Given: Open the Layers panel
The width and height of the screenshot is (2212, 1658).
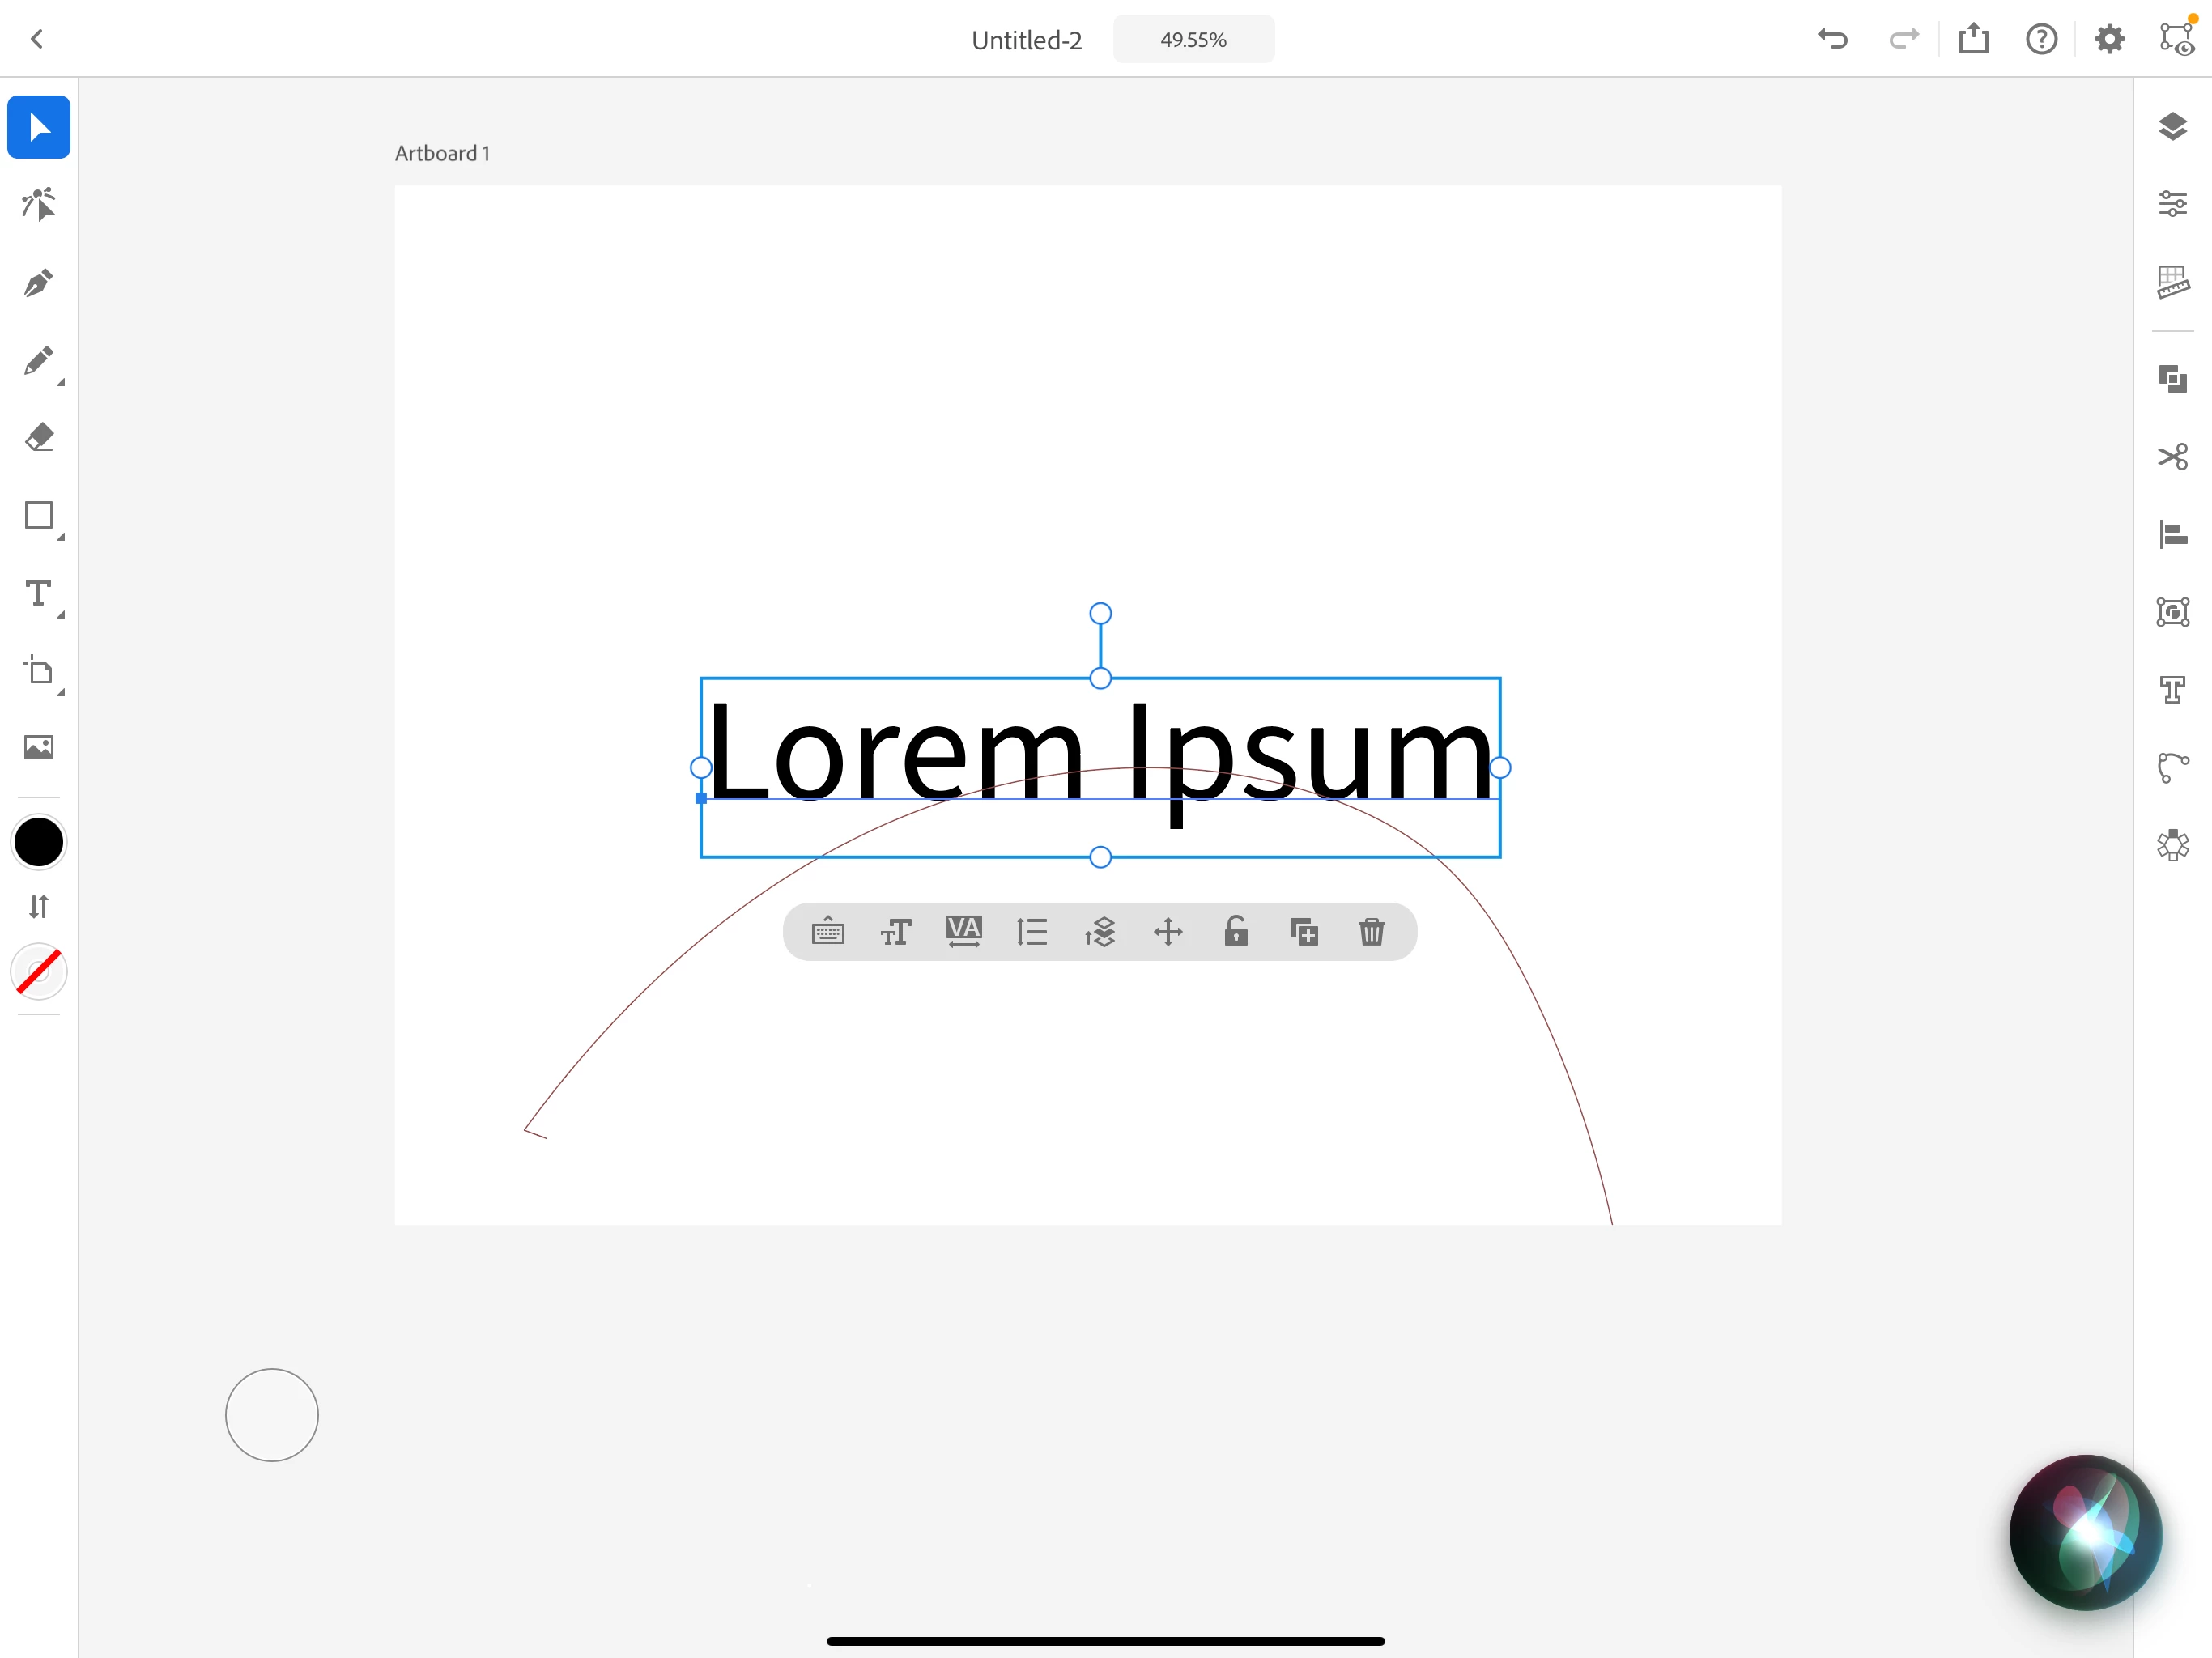Looking at the screenshot, I should (x=2172, y=127).
